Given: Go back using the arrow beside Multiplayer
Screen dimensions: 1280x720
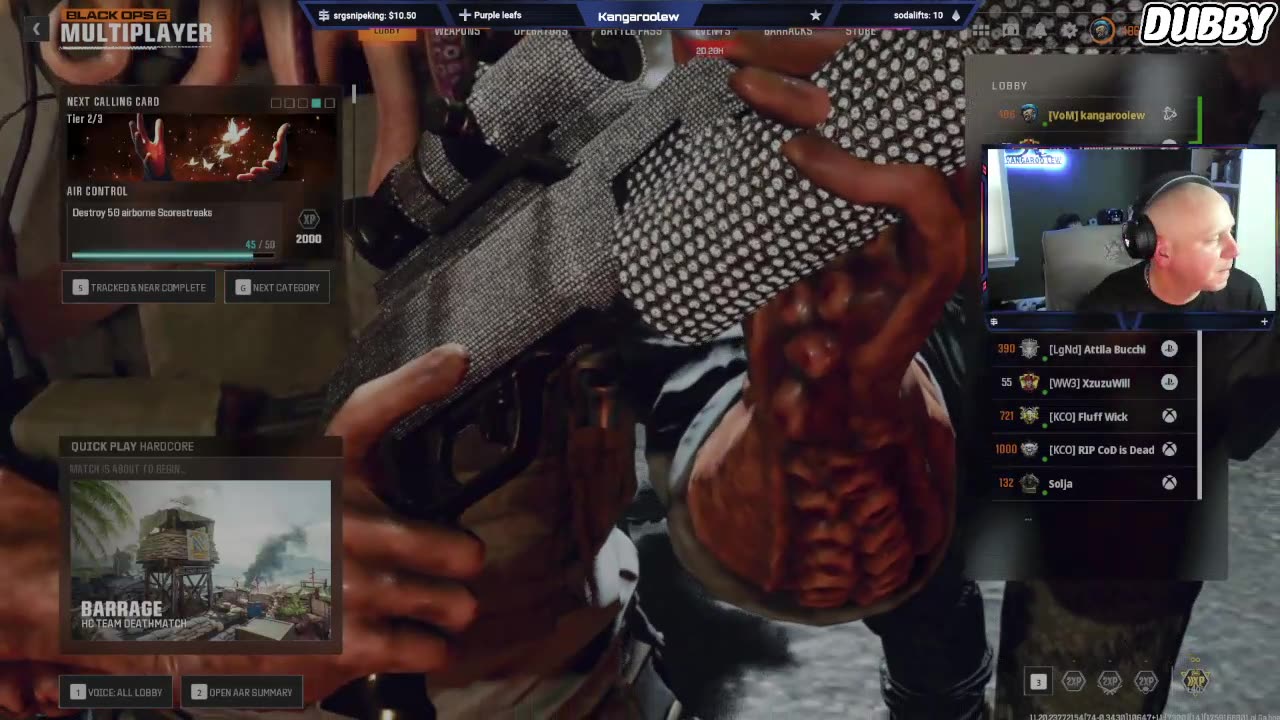Looking at the screenshot, I should [x=36, y=30].
